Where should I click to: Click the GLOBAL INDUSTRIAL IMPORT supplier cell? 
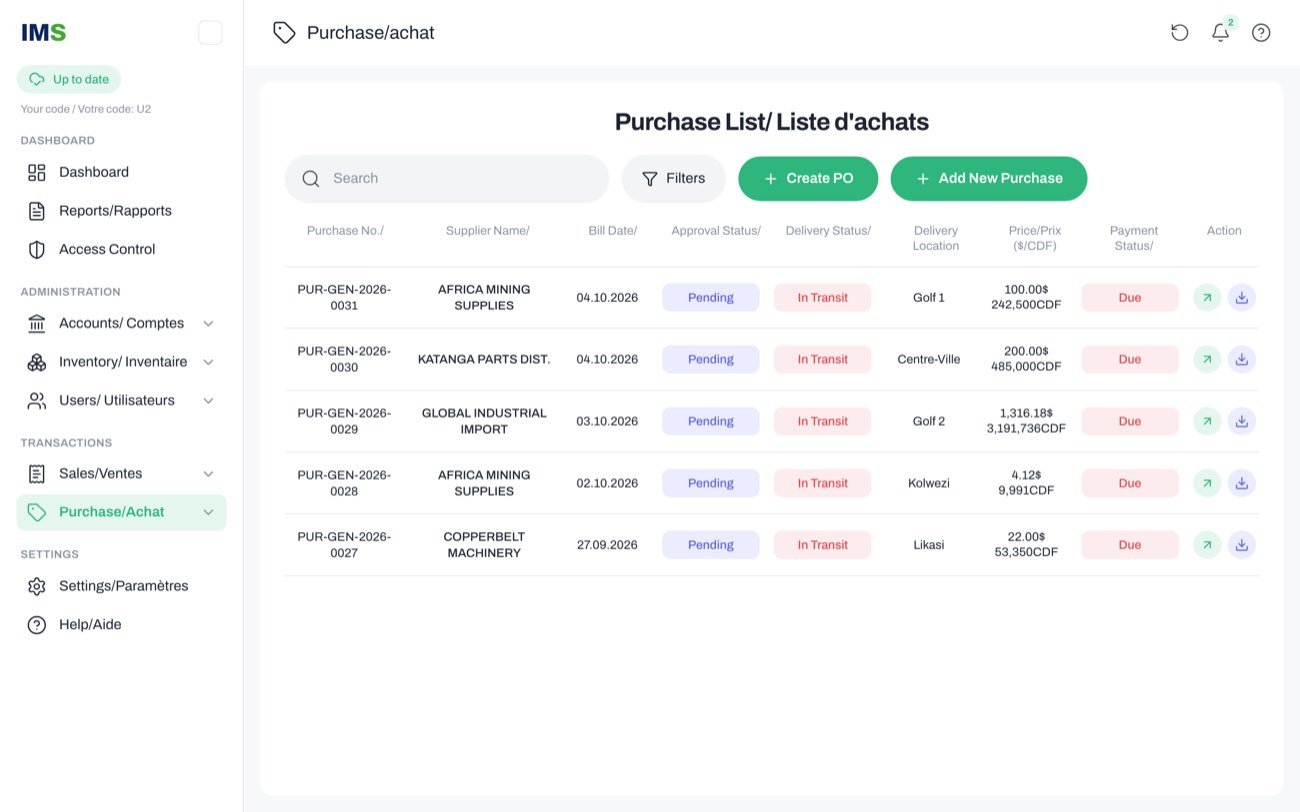[484, 421]
